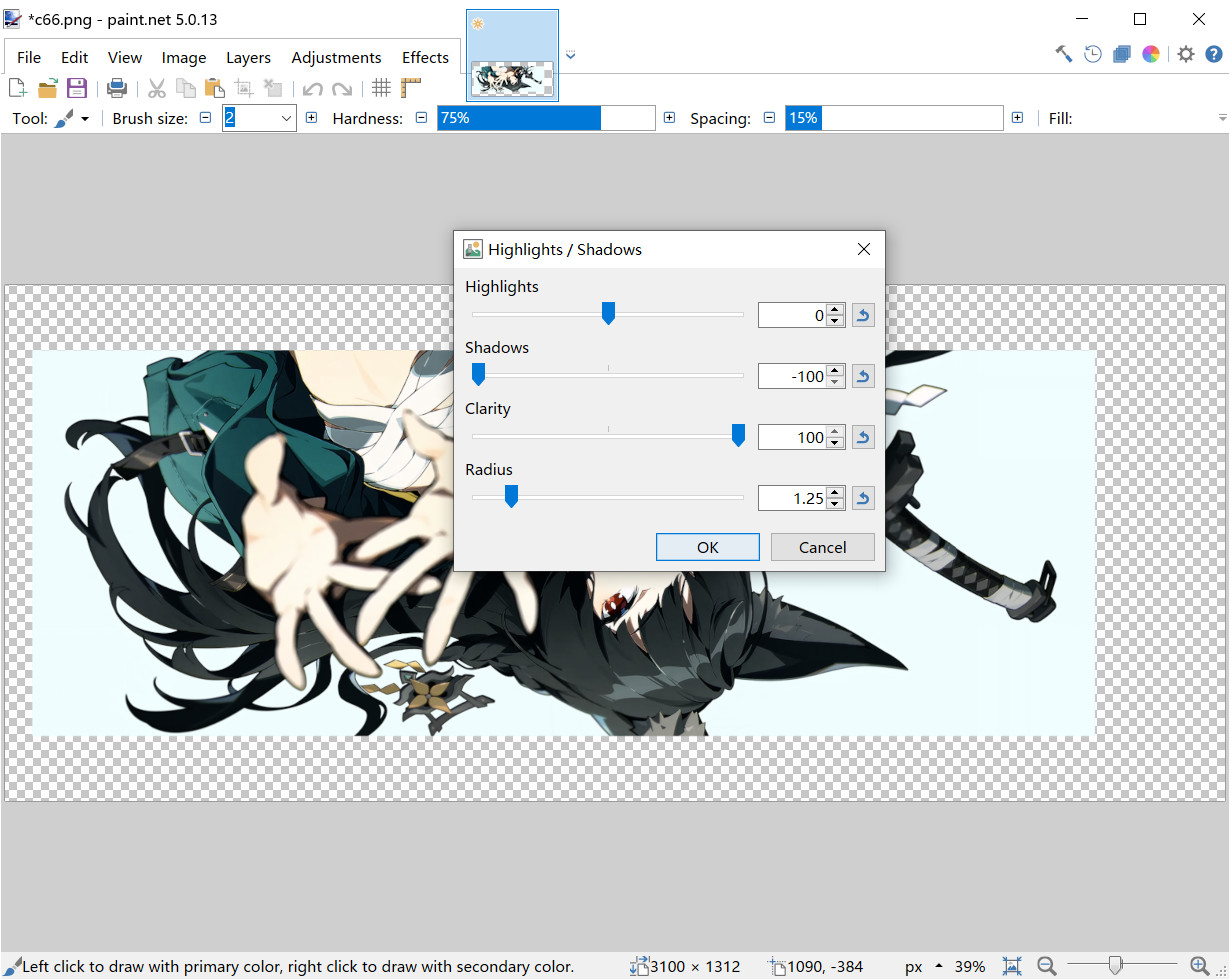Open the Adjustments menu
Image resolution: width=1230 pixels, height=980 pixels.
[x=336, y=58]
